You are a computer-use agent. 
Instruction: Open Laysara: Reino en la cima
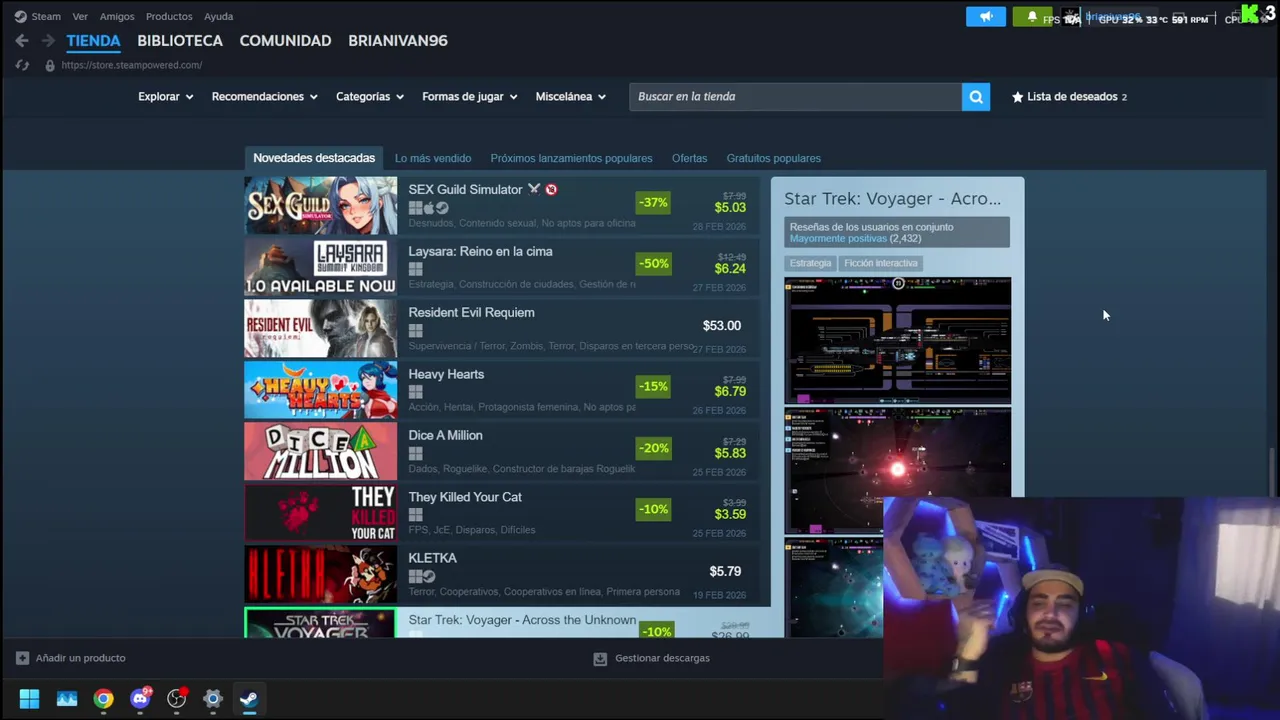501,267
